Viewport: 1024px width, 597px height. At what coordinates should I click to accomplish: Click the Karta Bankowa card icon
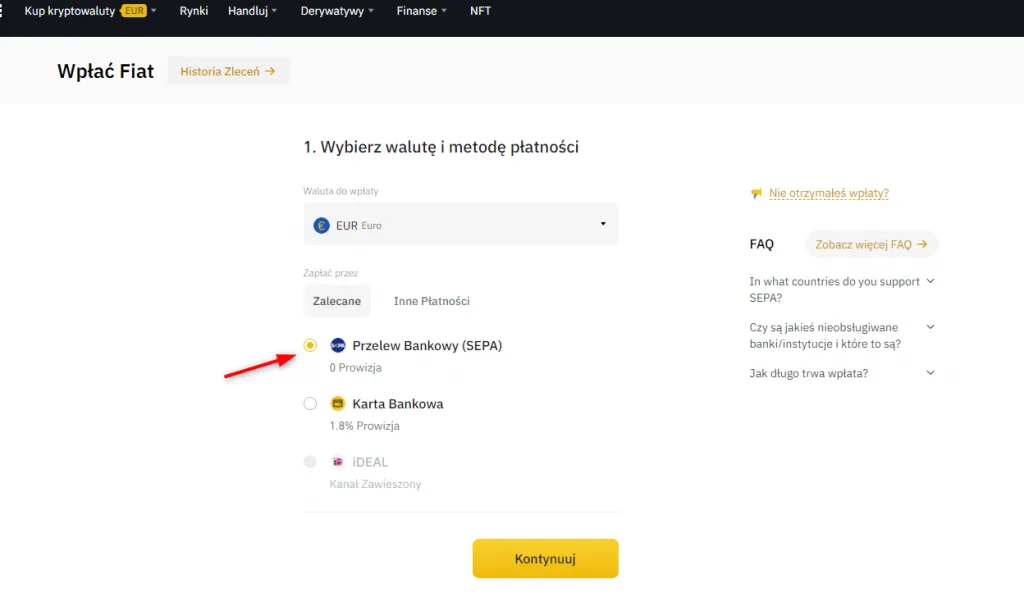[x=338, y=404]
